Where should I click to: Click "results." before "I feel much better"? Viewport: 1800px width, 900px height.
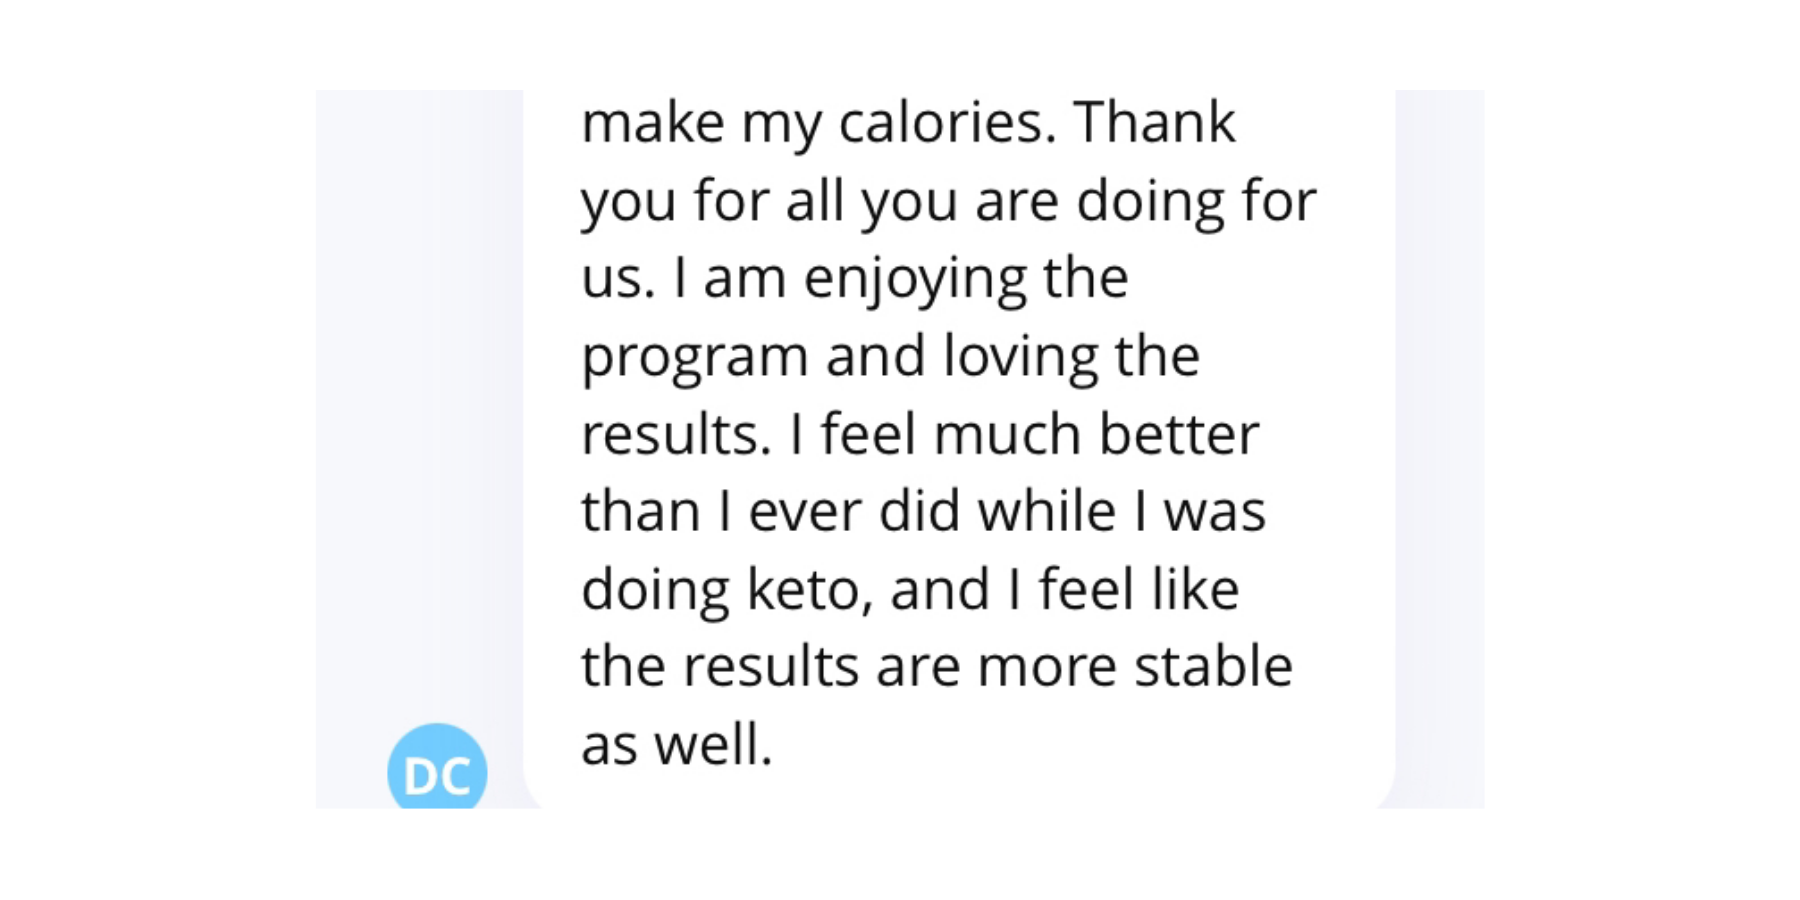coord(677,434)
